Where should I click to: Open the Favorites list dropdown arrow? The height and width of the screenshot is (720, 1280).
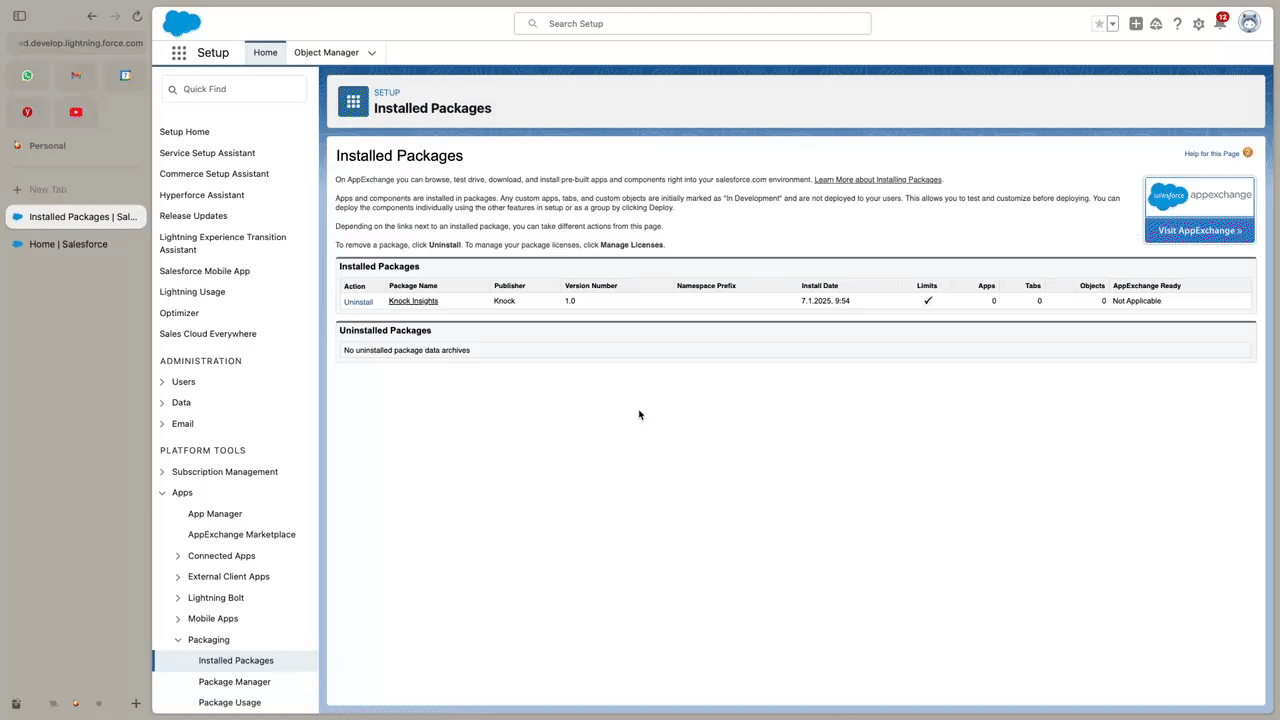[1112, 24]
